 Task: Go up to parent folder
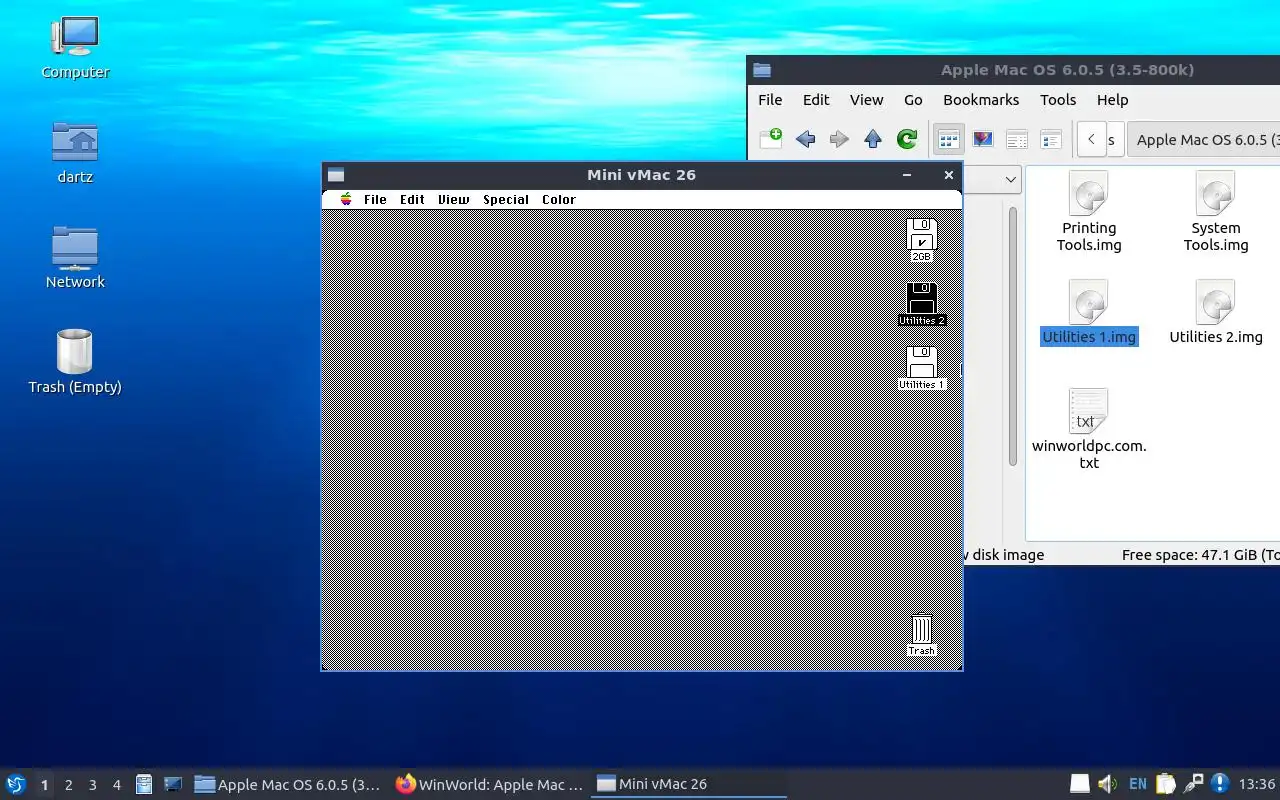tap(873, 139)
